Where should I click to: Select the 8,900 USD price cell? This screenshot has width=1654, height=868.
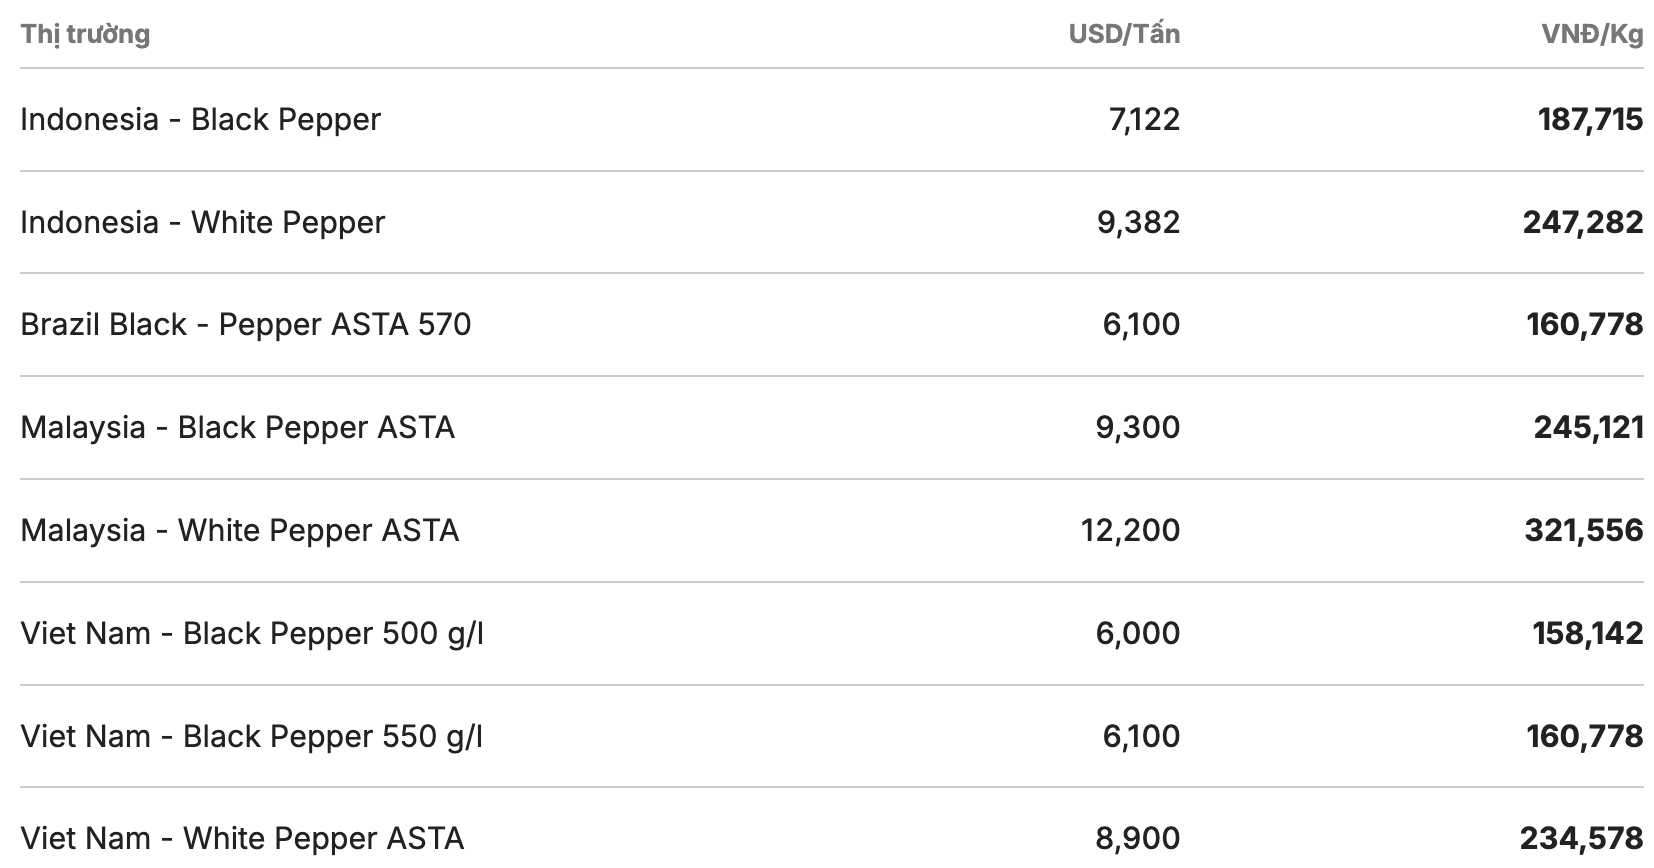coord(1138,838)
